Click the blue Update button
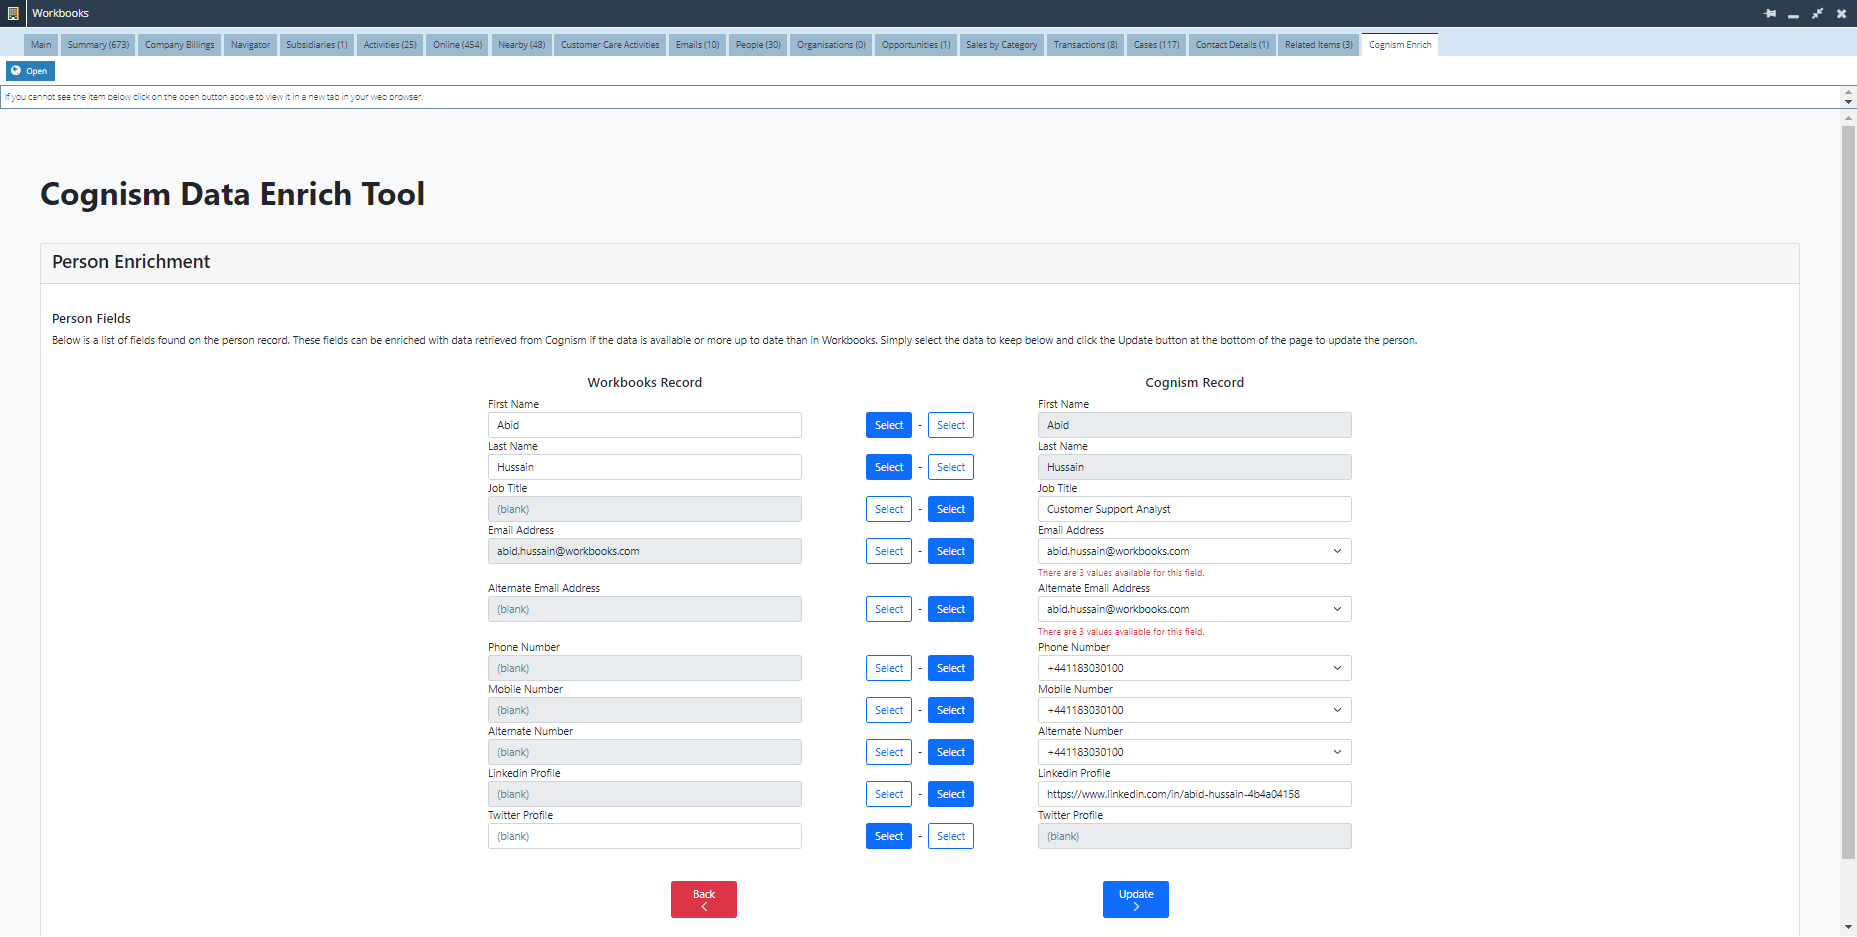Screen dimensions: 1857x937 [1136, 899]
